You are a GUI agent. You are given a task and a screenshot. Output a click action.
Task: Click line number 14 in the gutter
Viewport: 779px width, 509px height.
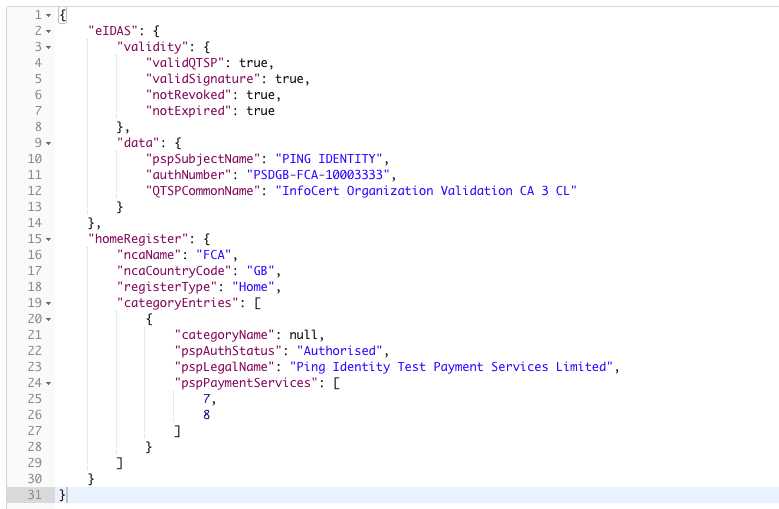click(34, 223)
